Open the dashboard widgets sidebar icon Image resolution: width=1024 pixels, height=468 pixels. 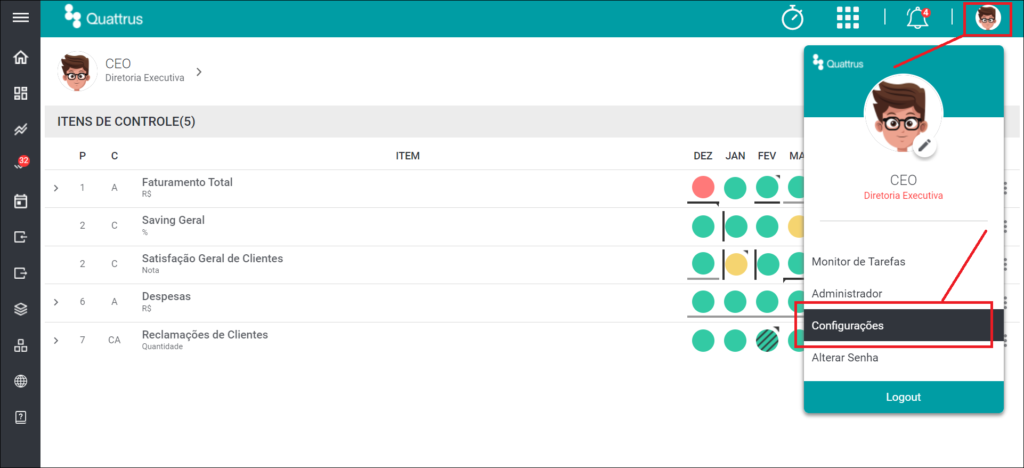20,93
